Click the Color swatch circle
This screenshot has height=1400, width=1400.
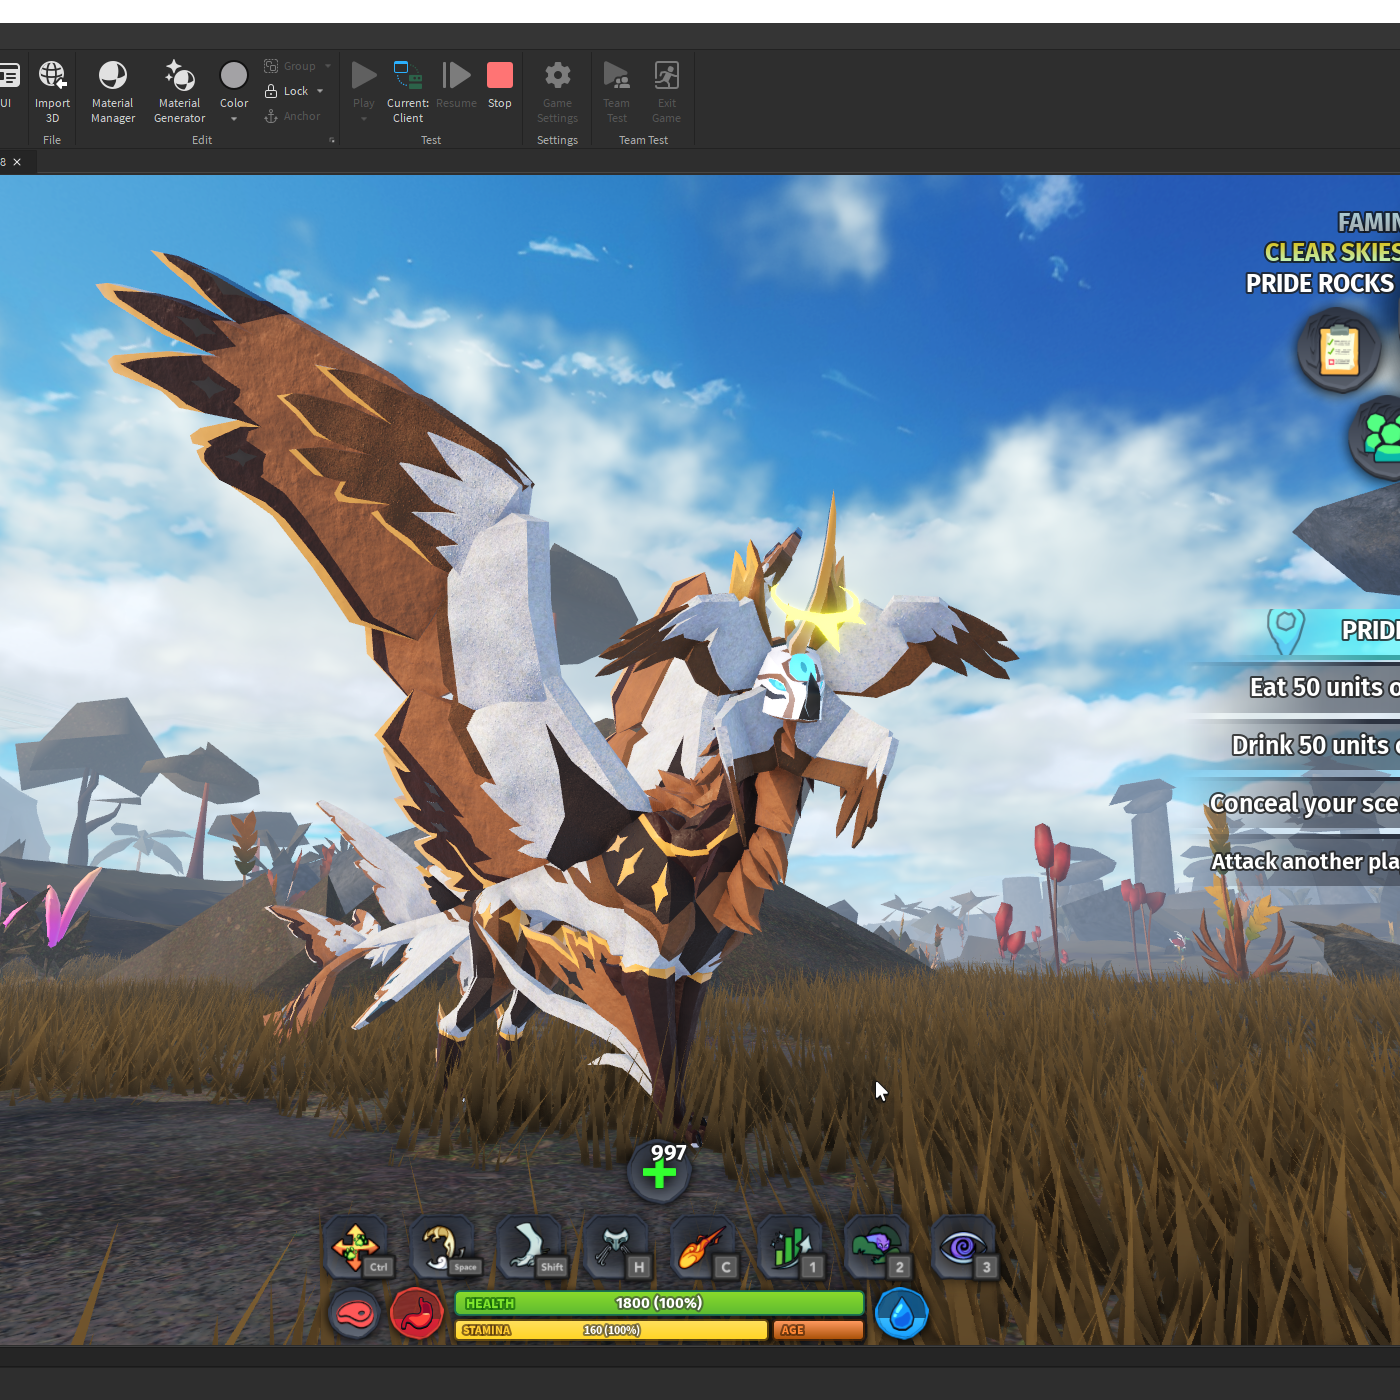pyautogui.click(x=234, y=76)
